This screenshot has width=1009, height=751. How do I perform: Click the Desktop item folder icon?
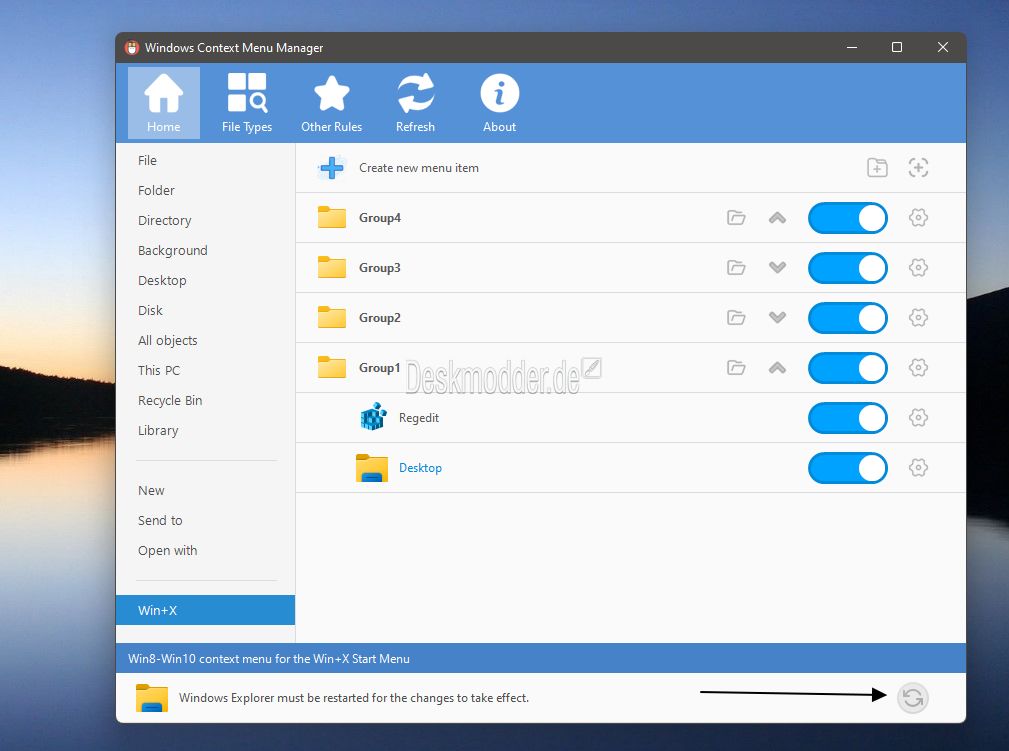tap(372, 468)
